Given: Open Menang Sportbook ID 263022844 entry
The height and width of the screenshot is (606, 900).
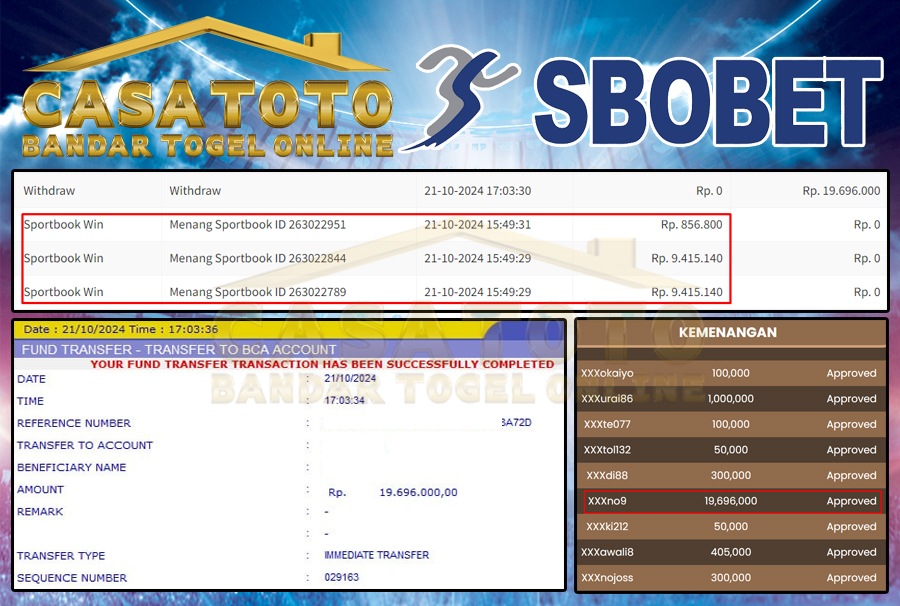Looking at the screenshot, I should (x=258, y=259).
